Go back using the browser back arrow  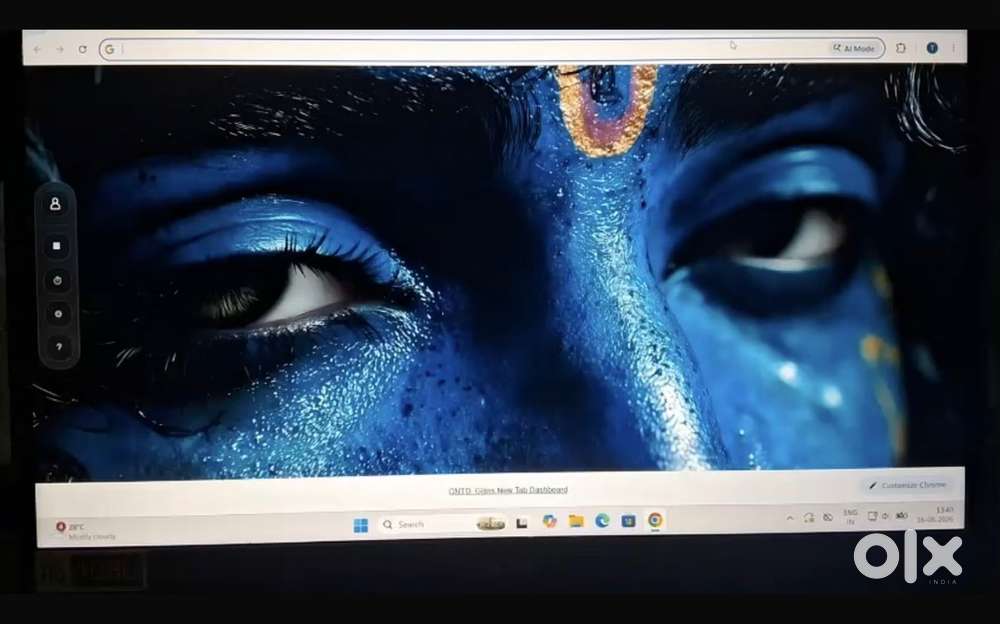point(37,49)
